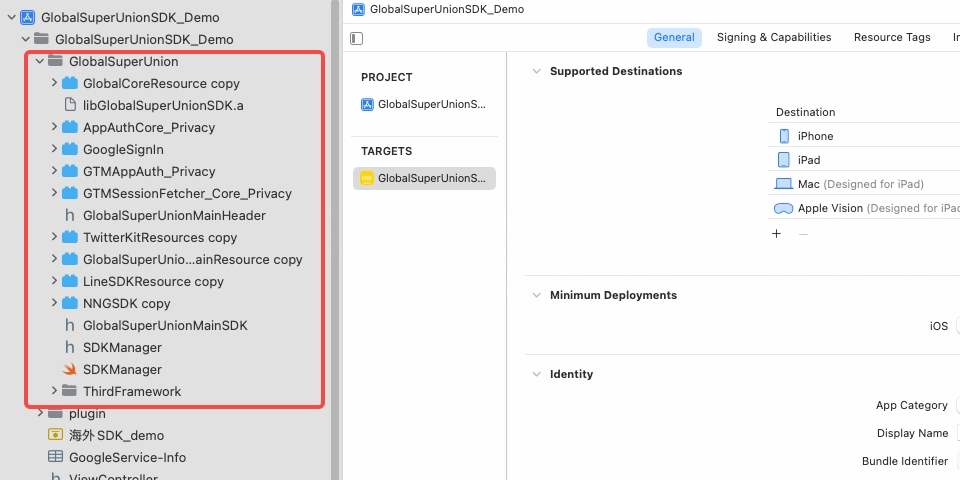960x480 pixels.
Task: Collapse the Minimum Deployments section
Action: coord(536,295)
